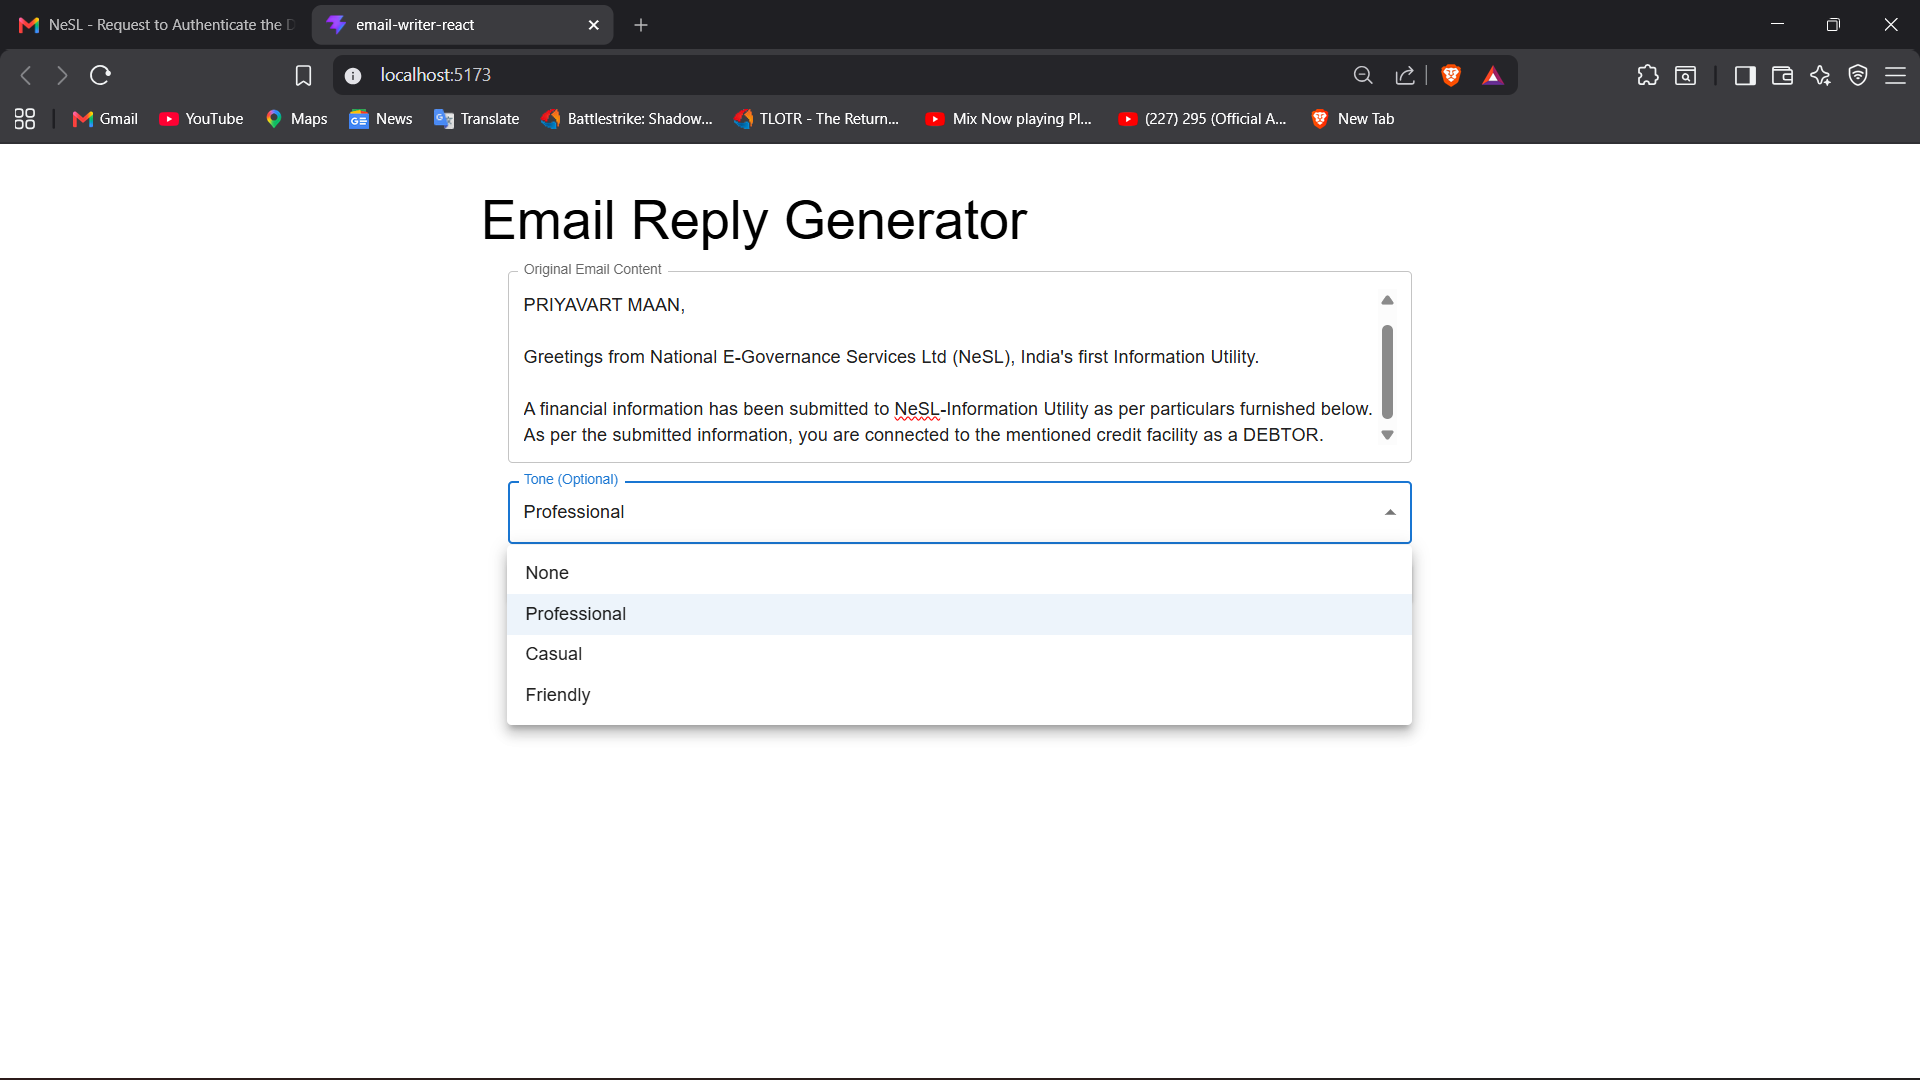The height and width of the screenshot is (1080, 1920).
Task: Go forward with the browser forward arrow
Action: pos(62,75)
